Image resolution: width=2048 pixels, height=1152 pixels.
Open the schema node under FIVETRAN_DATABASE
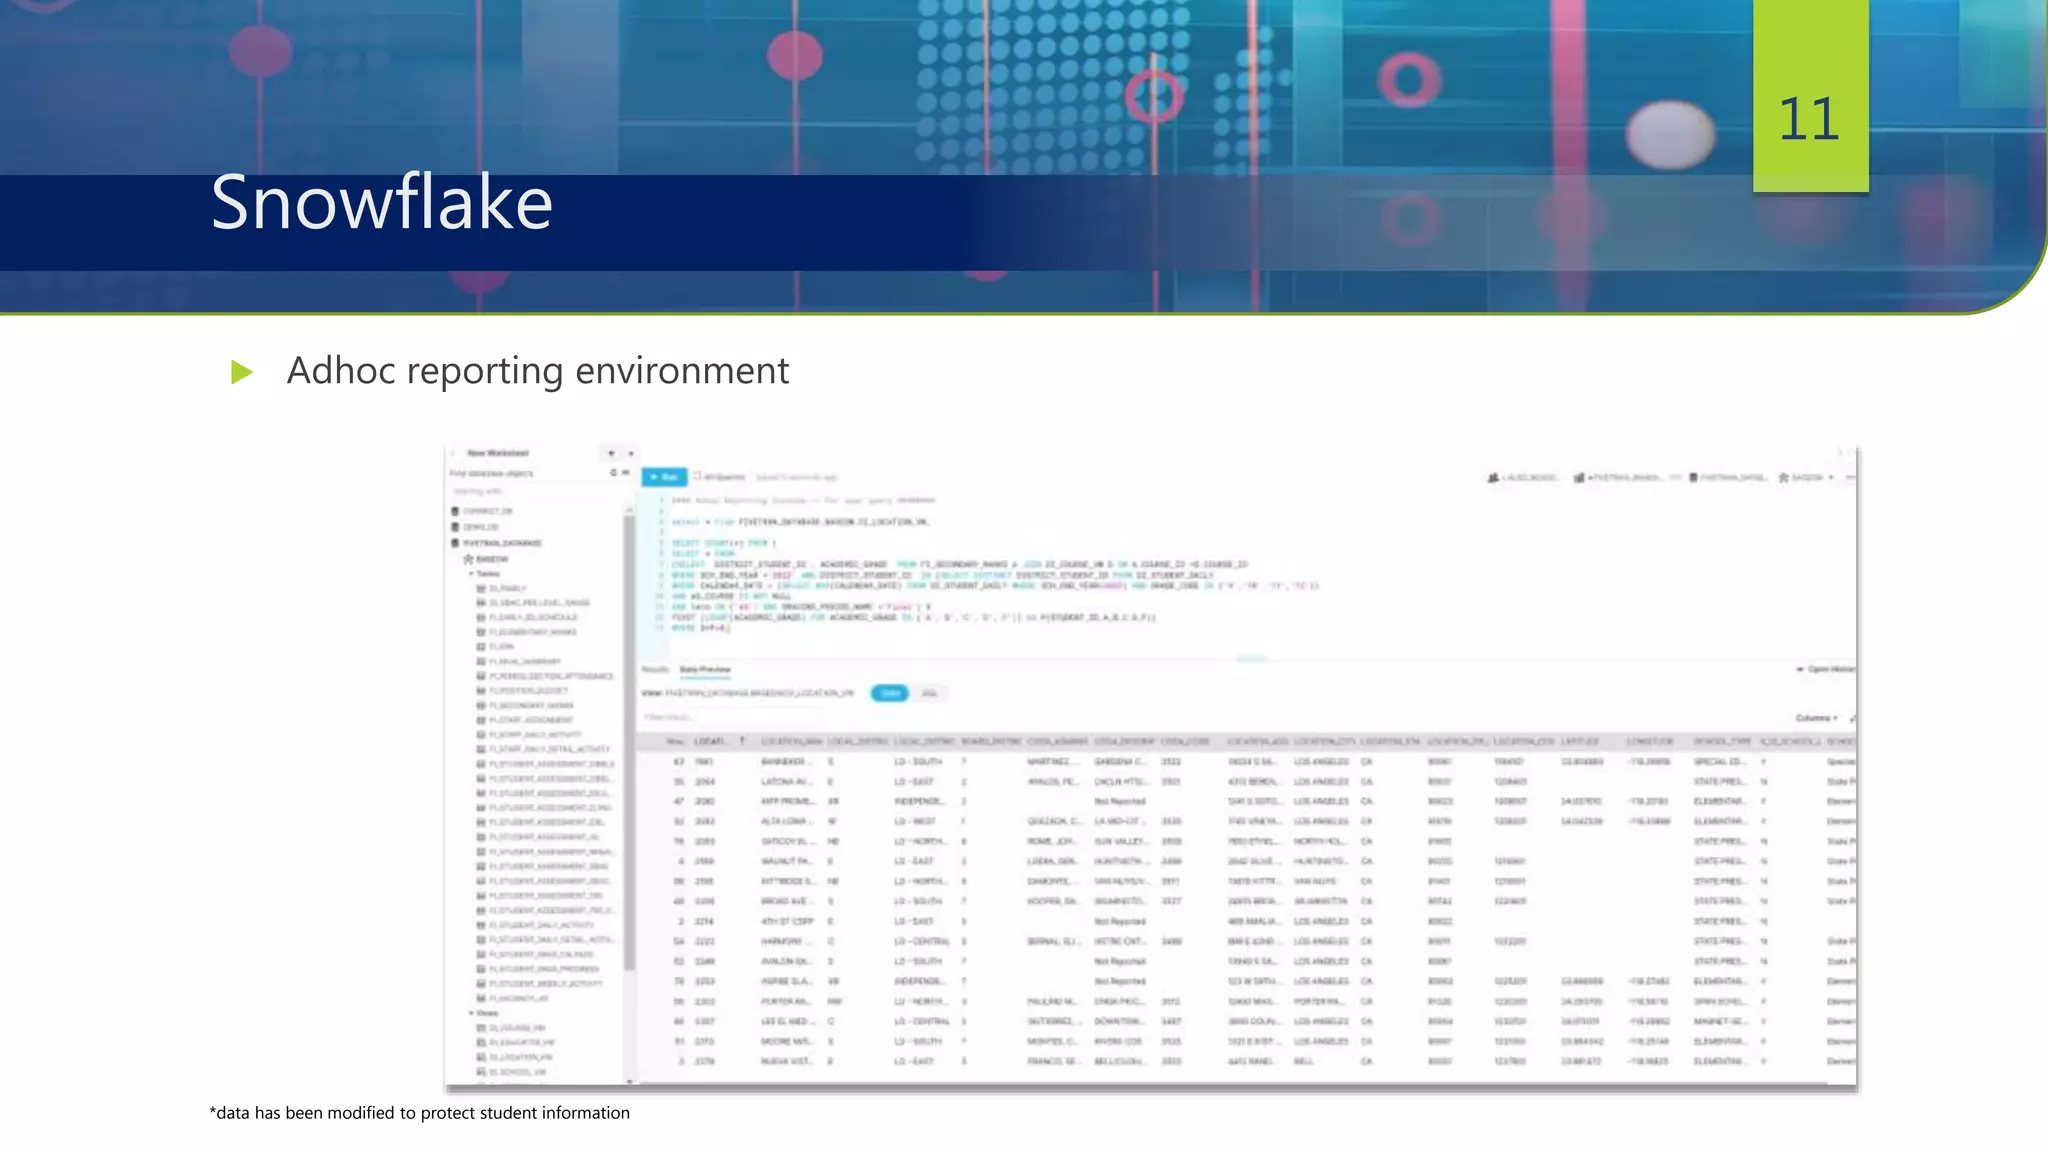[486, 559]
